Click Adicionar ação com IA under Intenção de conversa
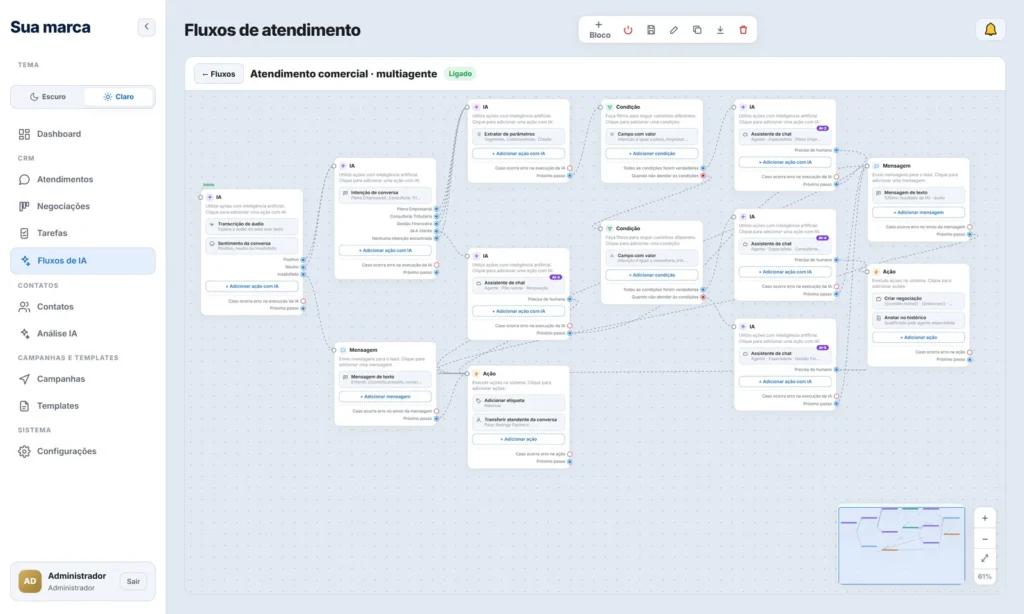The width and height of the screenshot is (1024, 614). (x=385, y=250)
